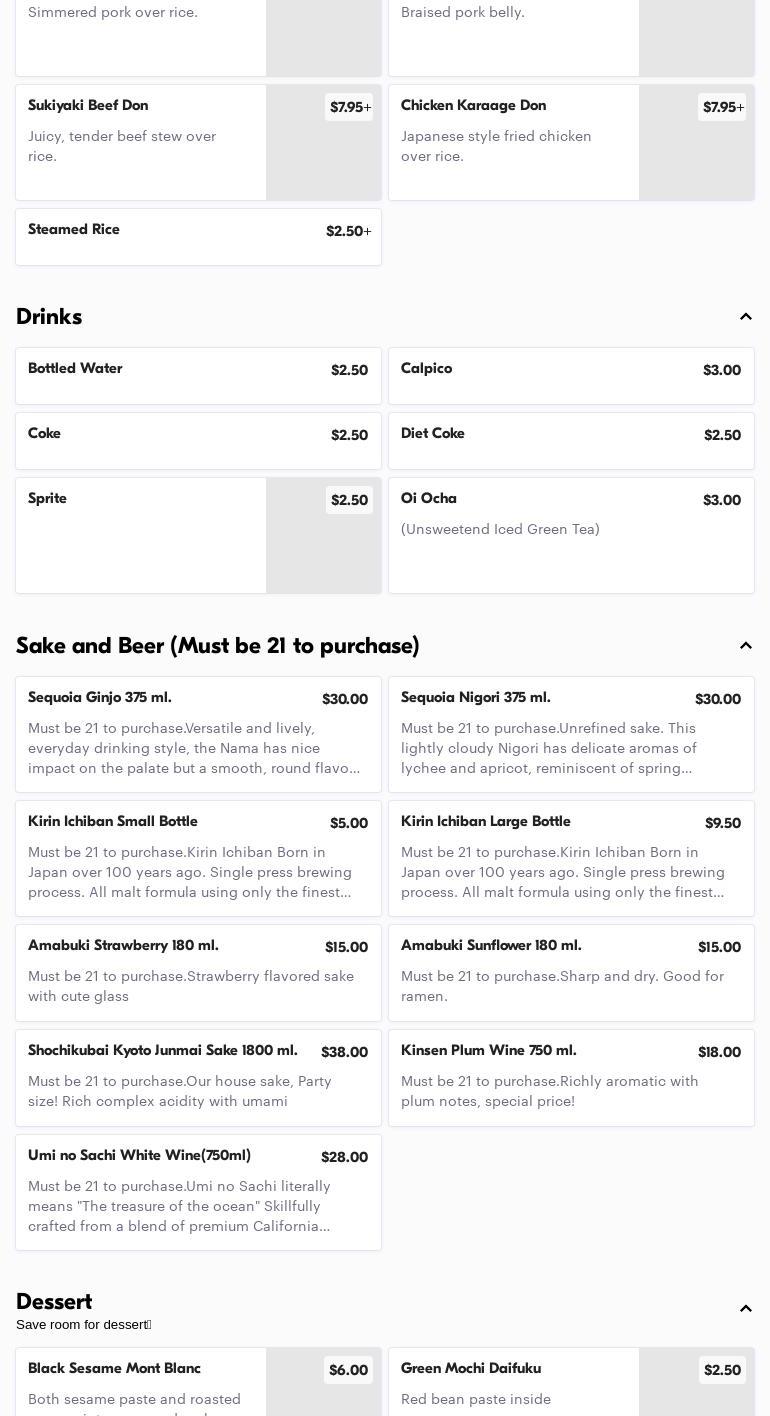This screenshot has height=1416, width=770.
Task: Open the Sprite item image placeholder
Action: point(324,536)
